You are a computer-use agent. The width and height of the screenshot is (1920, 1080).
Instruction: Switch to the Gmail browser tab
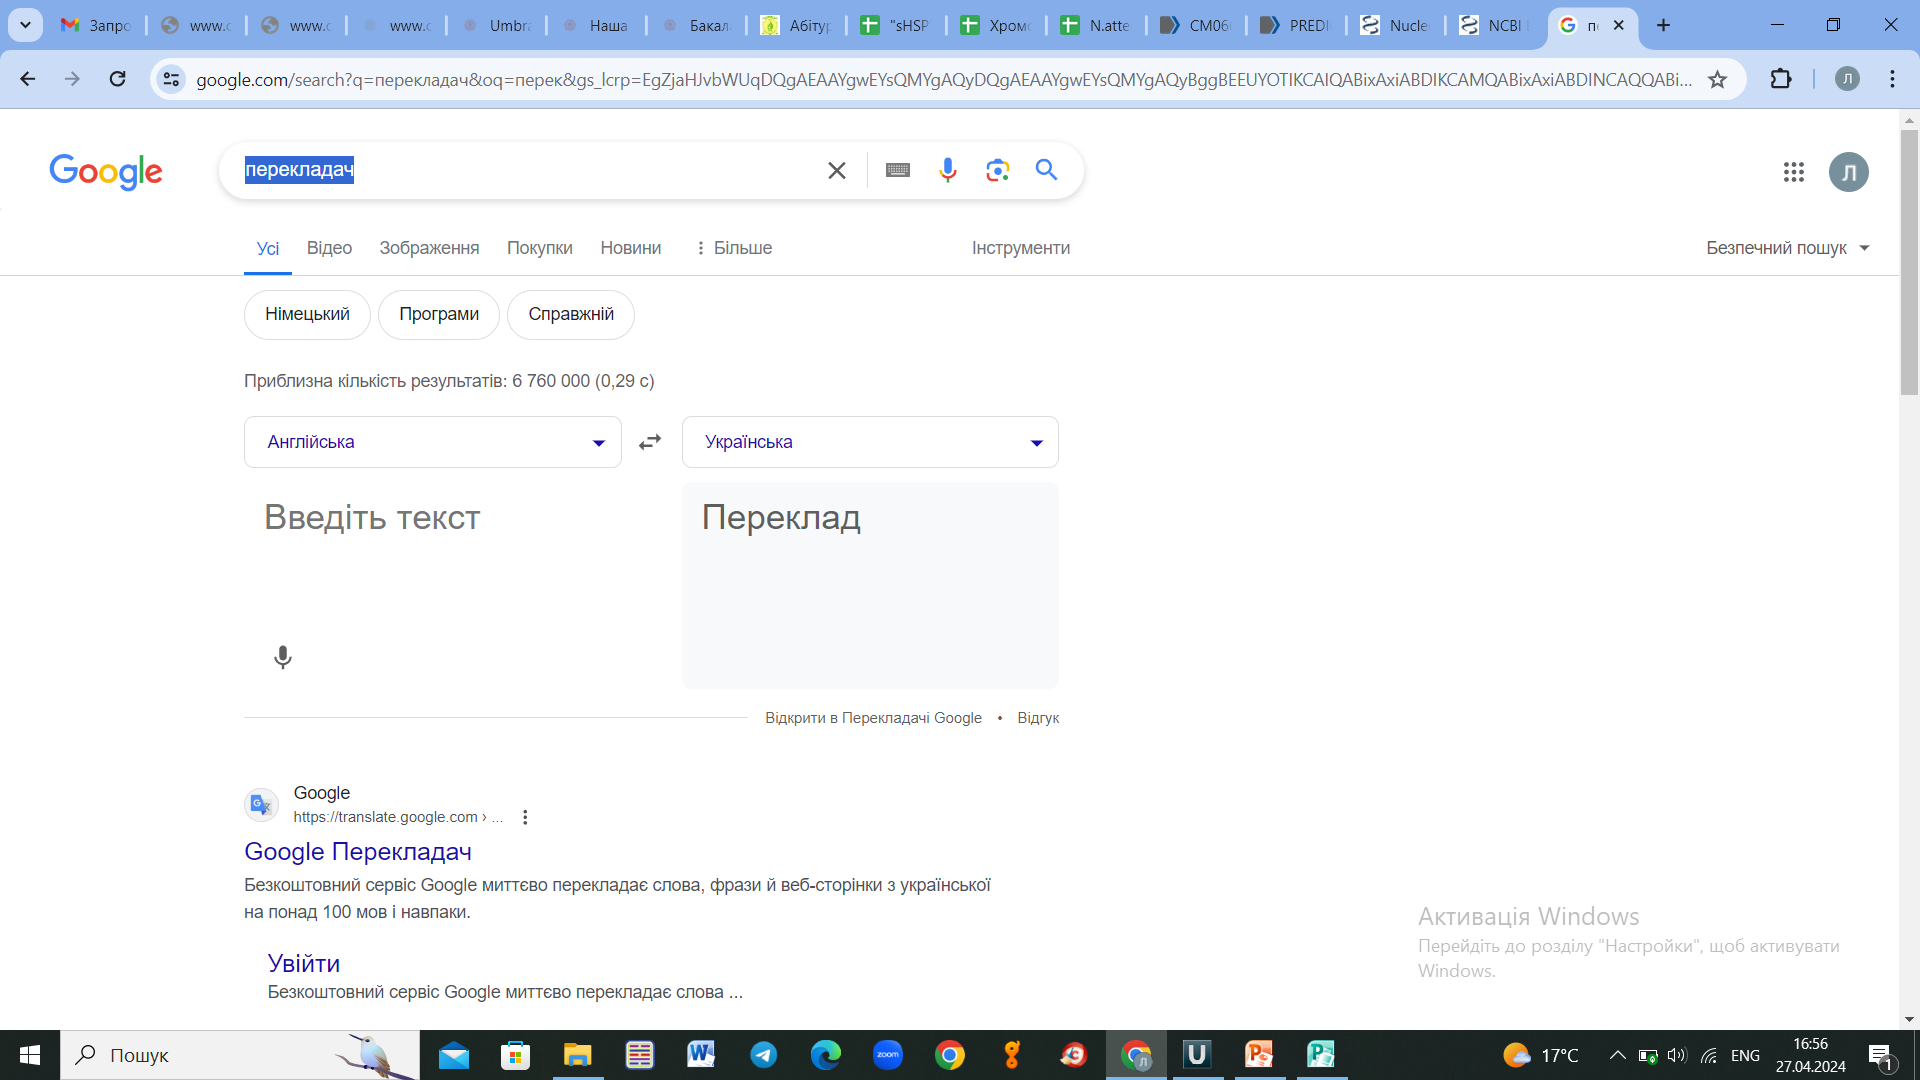pos(95,25)
